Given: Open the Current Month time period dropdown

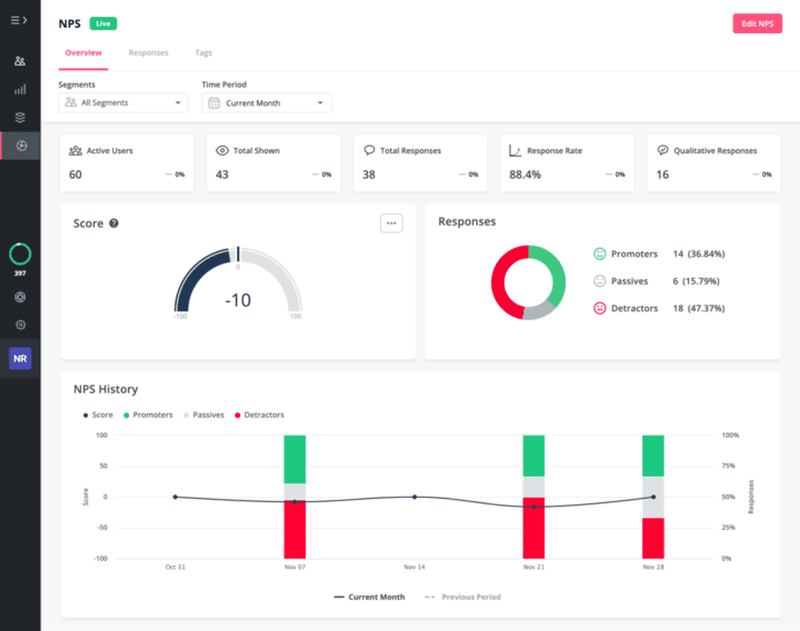Looking at the screenshot, I should pos(266,102).
